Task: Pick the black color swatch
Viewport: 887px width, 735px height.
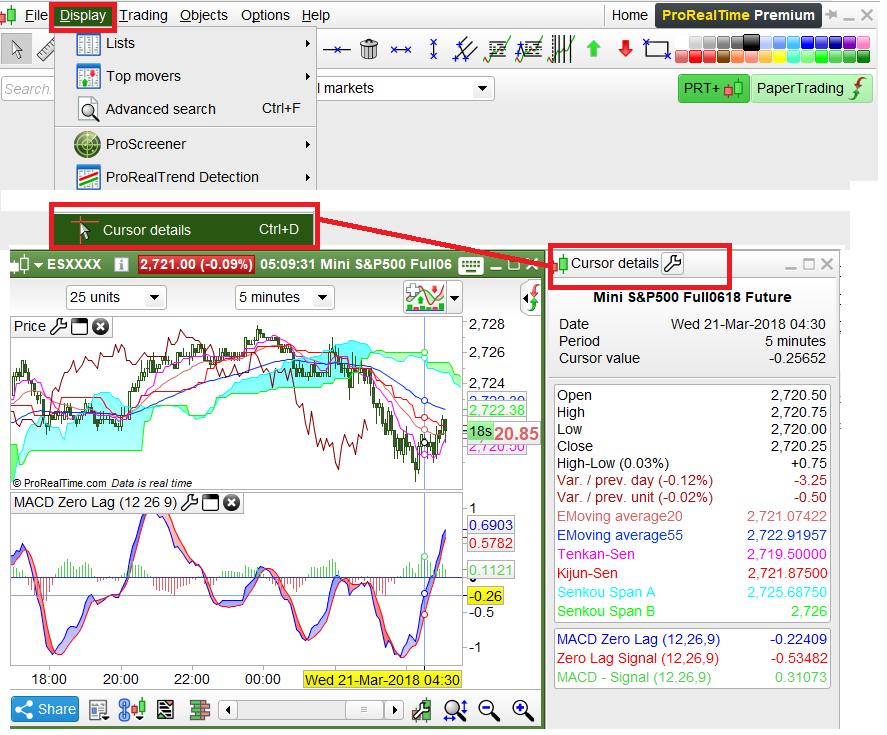Action: [x=751, y=42]
